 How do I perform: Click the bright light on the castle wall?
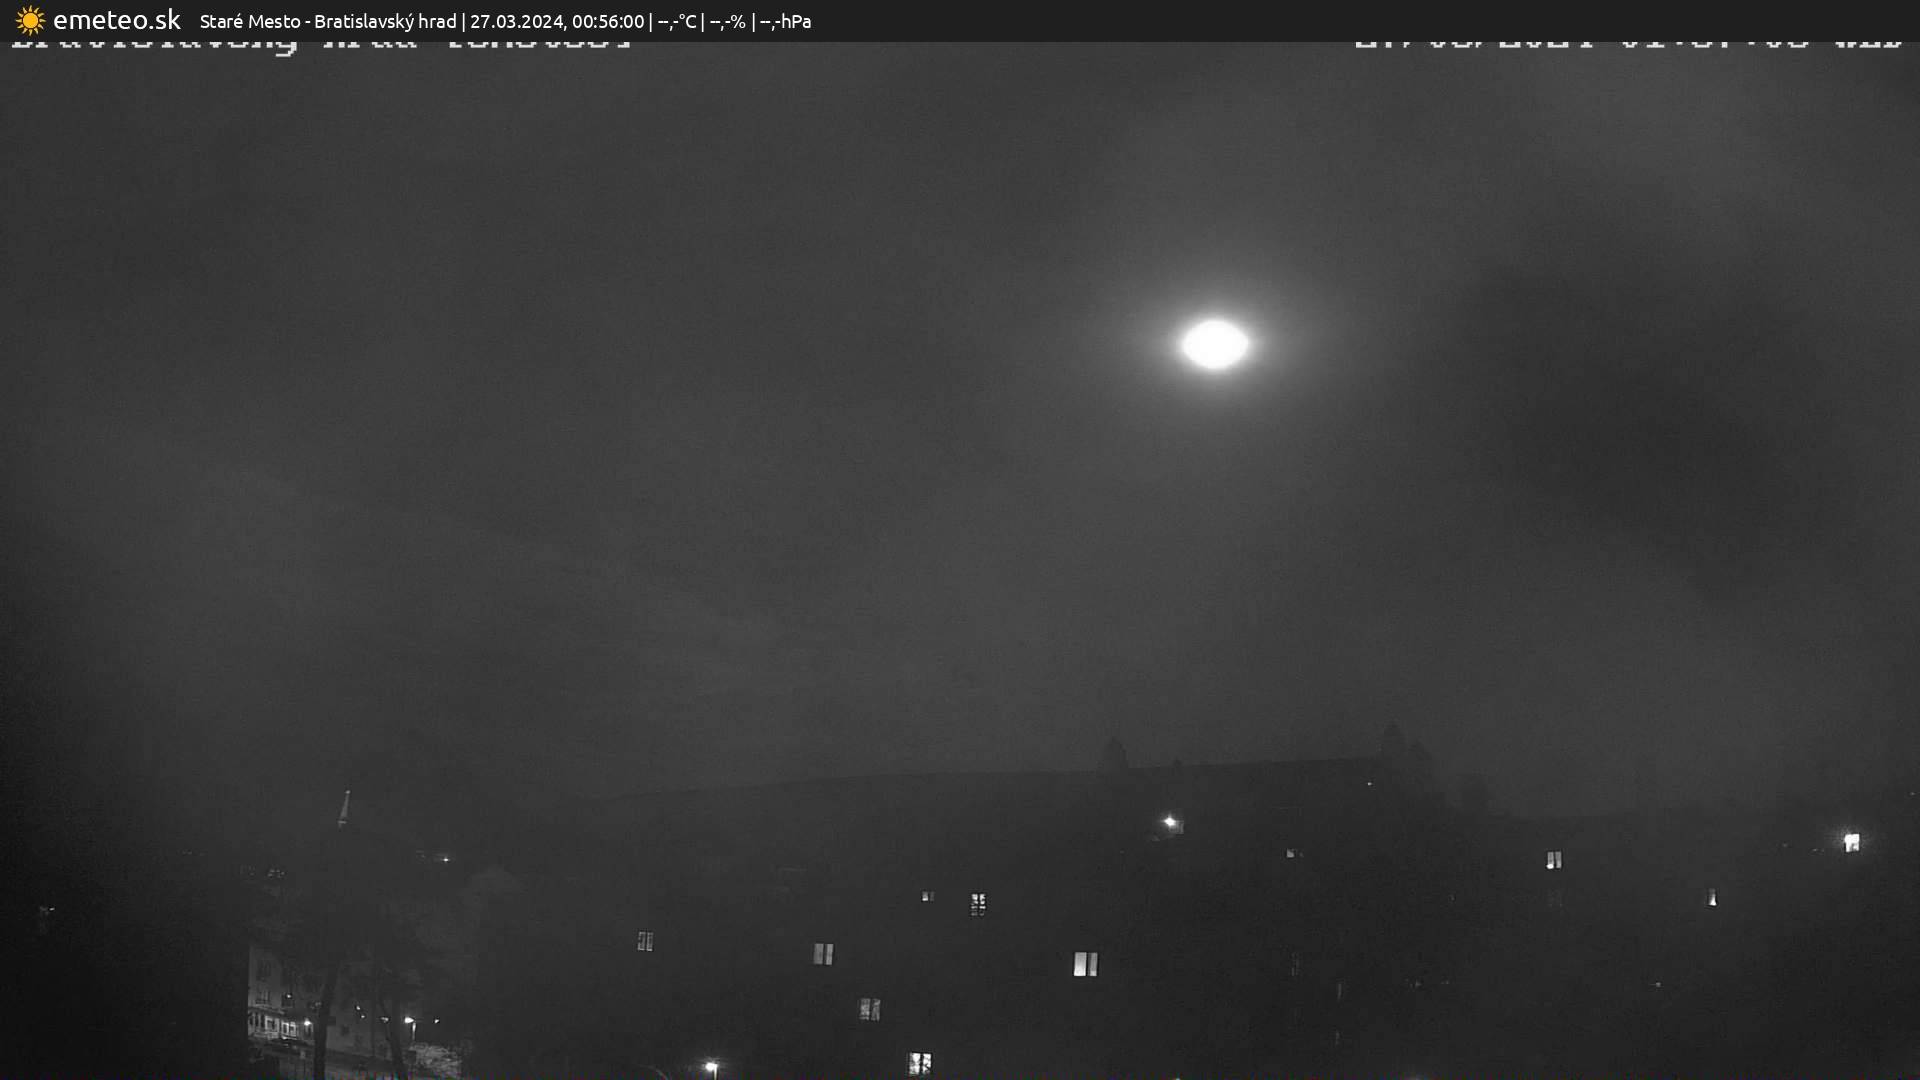[x=1169, y=822]
